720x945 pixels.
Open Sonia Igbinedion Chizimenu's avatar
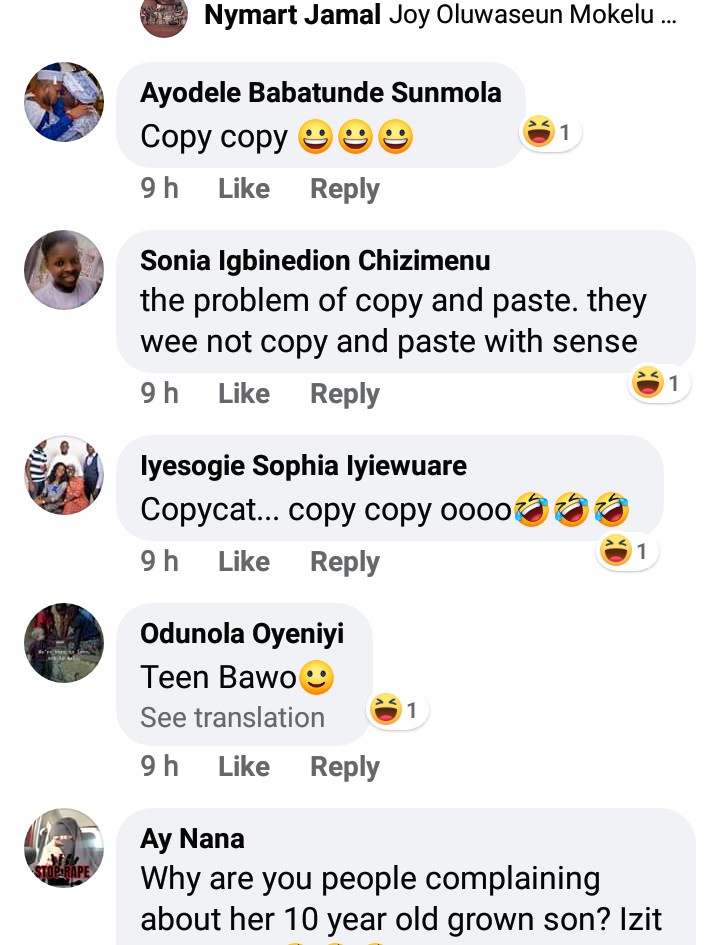click(64, 269)
